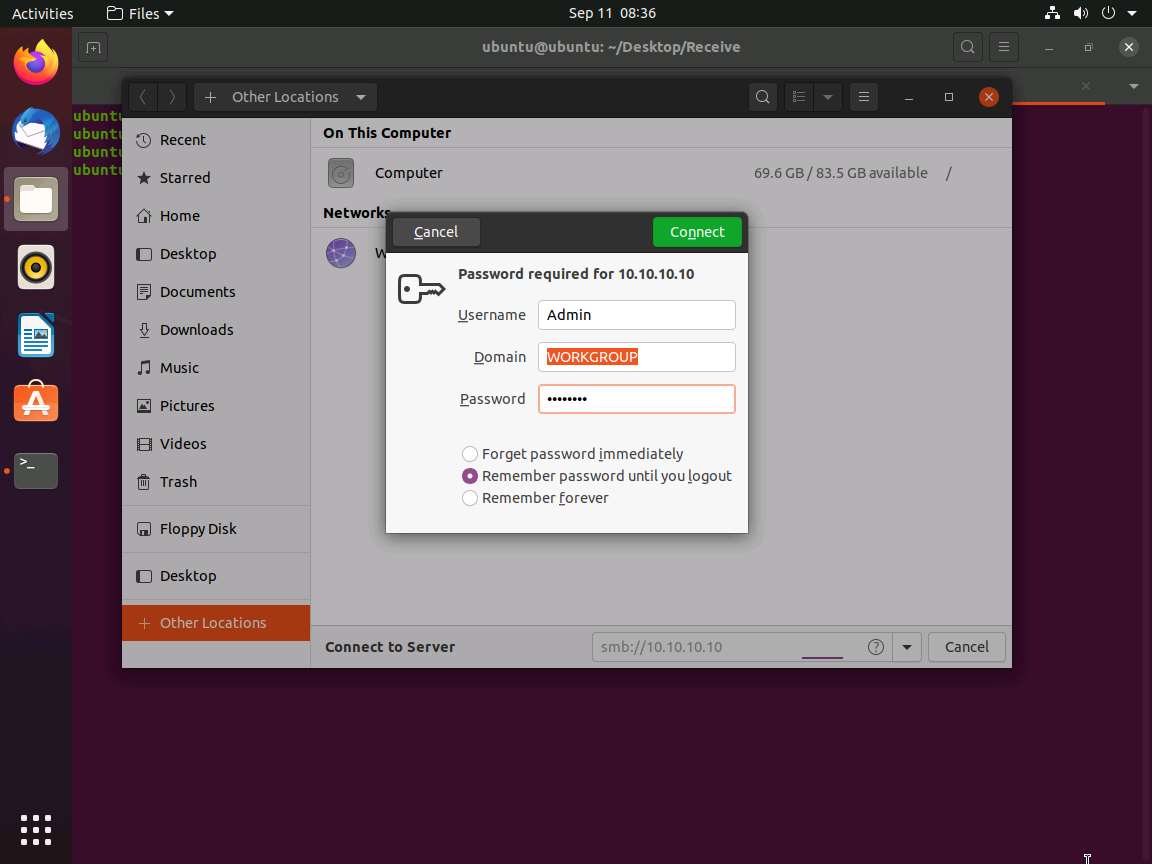This screenshot has height=864, width=1152.
Task: Open Firefox from the dock
Action: (35, 63)
